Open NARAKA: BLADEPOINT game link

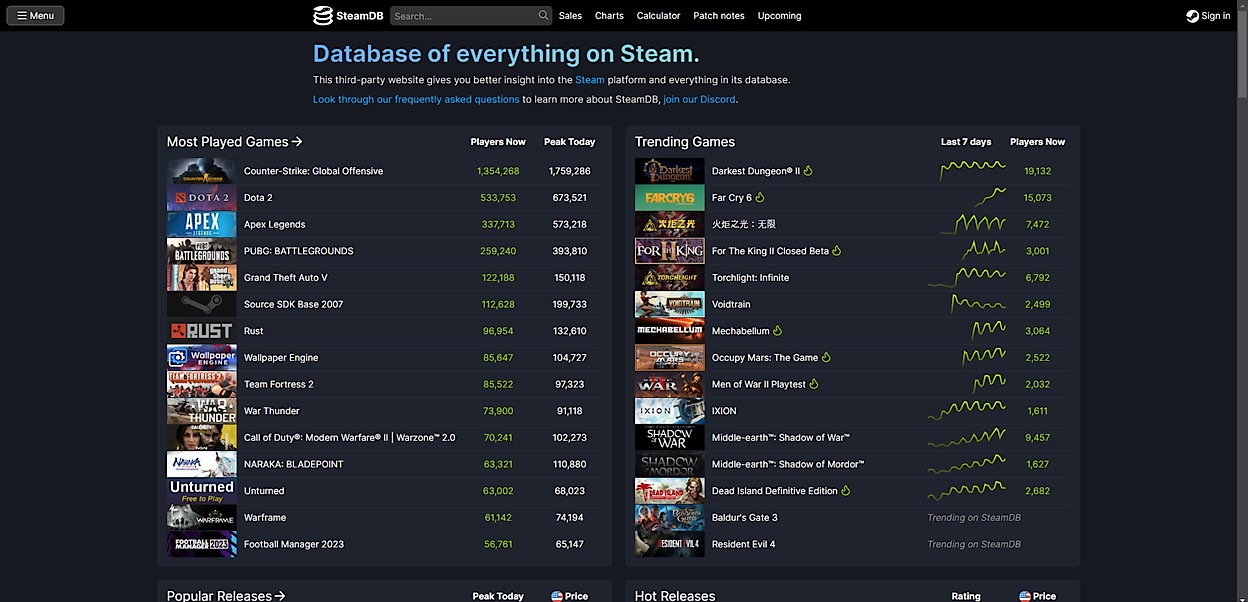click(293, 464)
